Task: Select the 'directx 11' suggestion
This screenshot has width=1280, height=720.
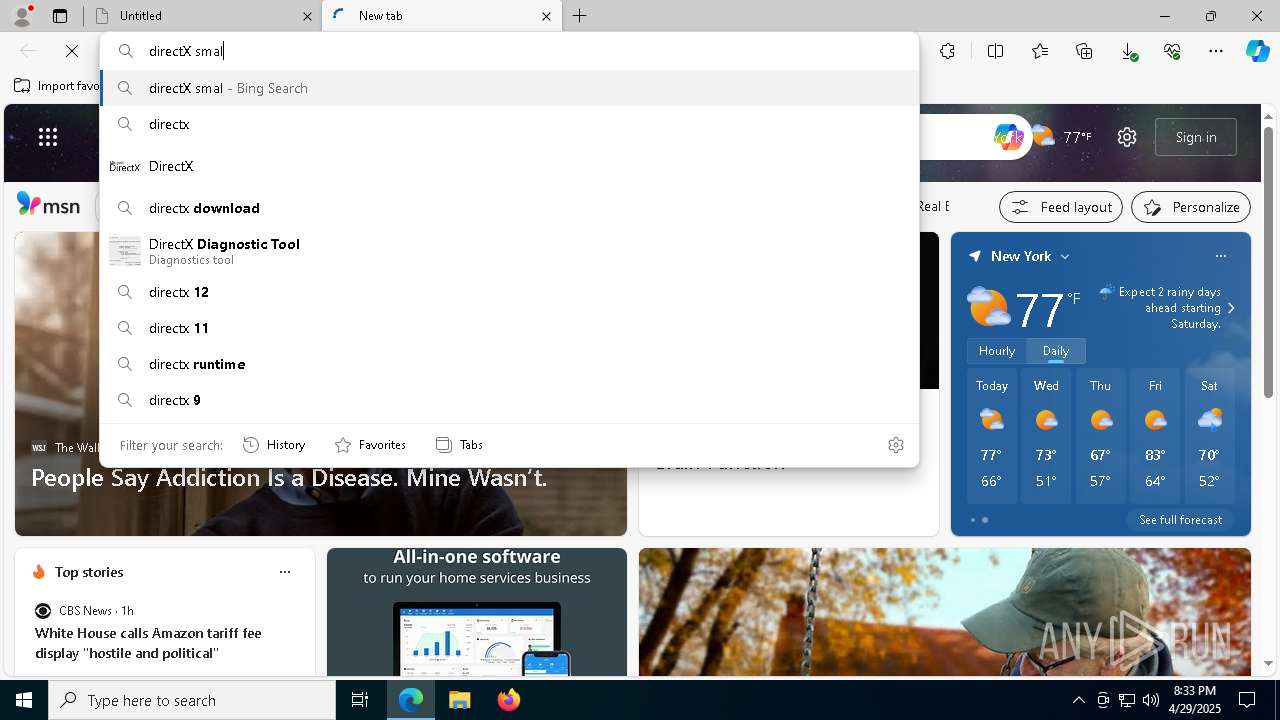Action: 509,328
